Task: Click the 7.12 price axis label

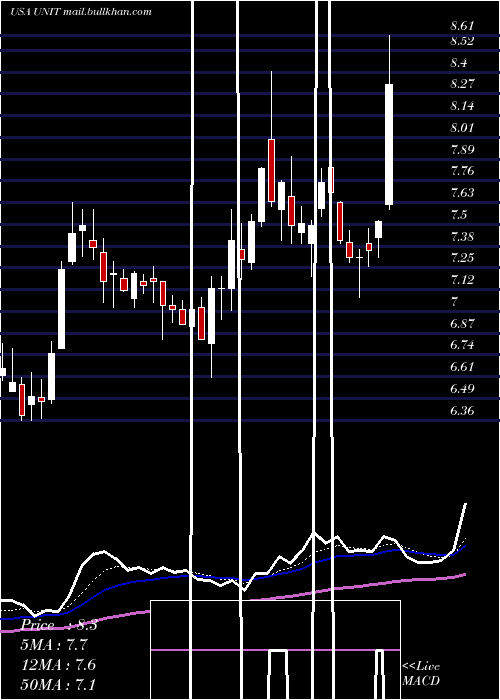Action: (462, 280)
